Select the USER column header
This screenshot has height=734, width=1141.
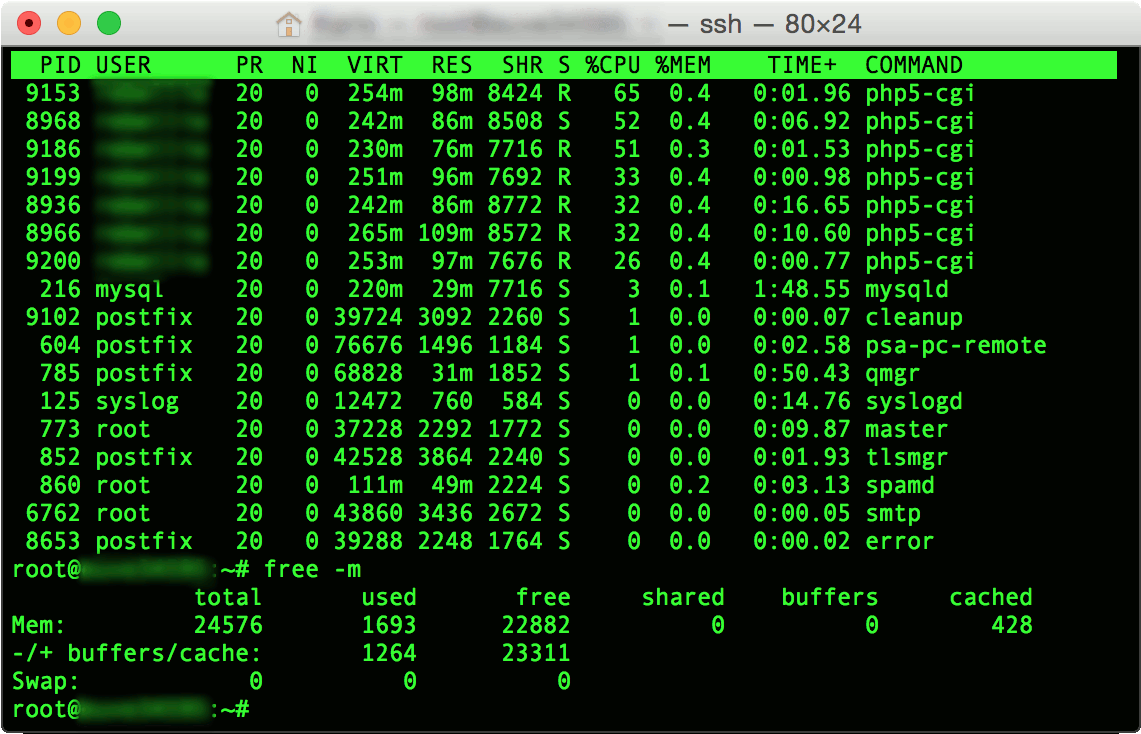click(x=122, y=64)
